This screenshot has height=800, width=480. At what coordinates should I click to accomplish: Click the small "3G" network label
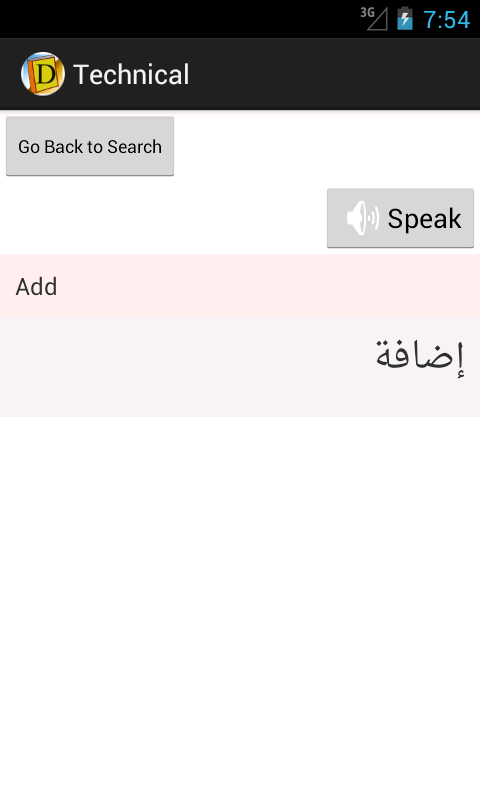(x=367, y=12)
